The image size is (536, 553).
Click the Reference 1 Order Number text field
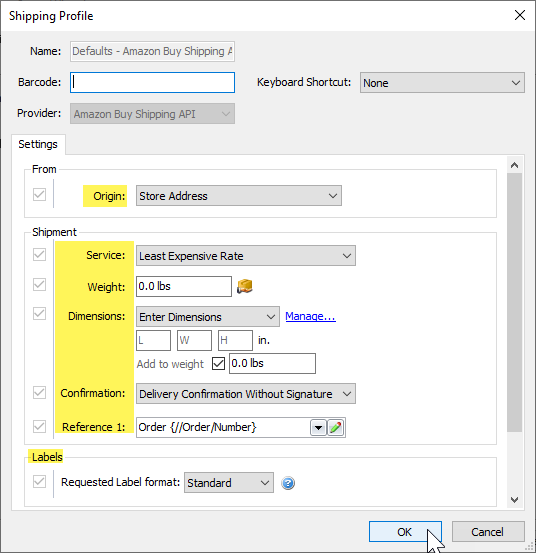click(x=224, y=427)
